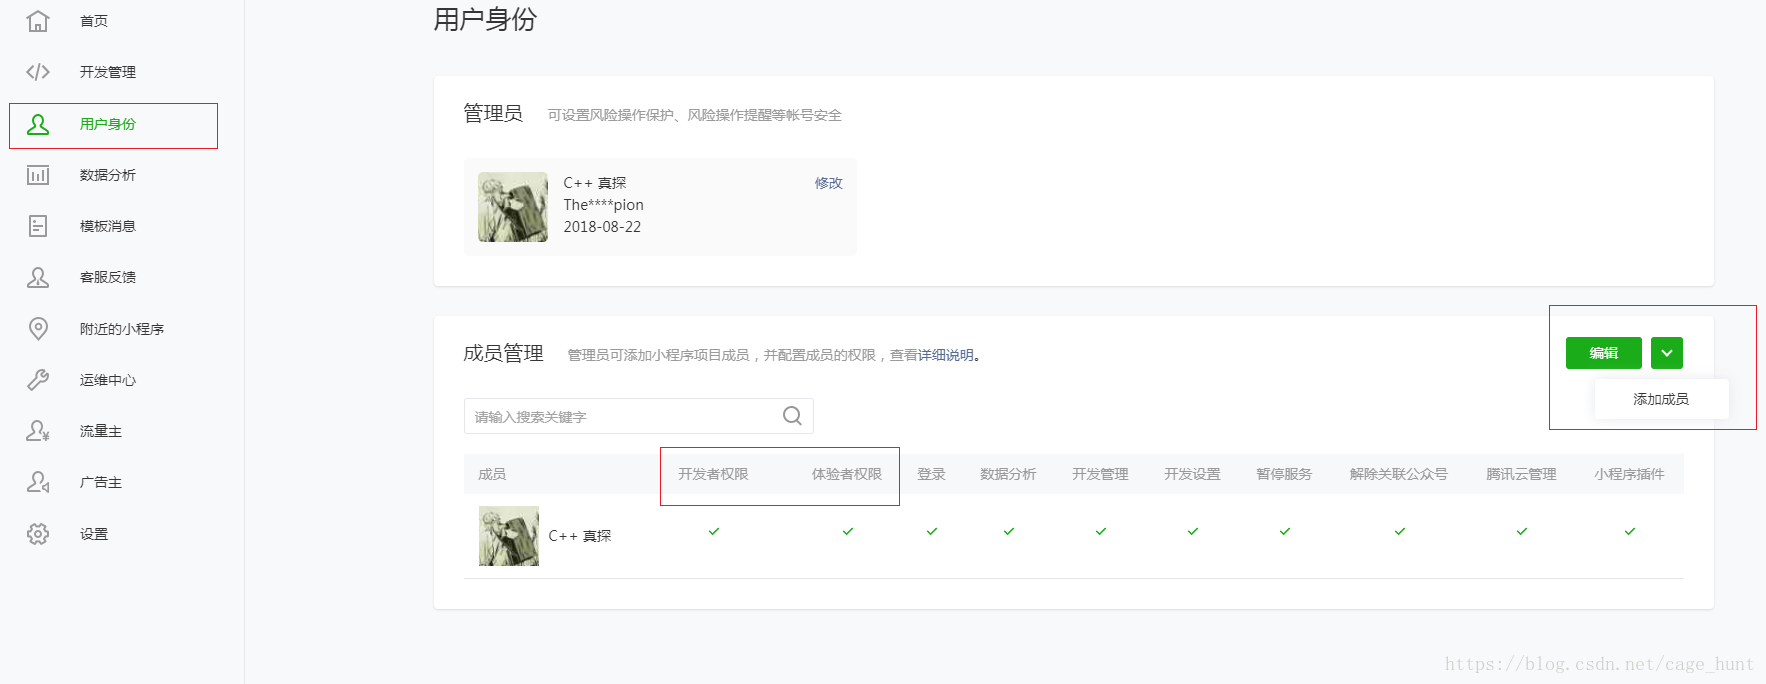The image size is (1766, 684).
Task: Click checkmark under 开发设置 column
Action: point(1193,531)
